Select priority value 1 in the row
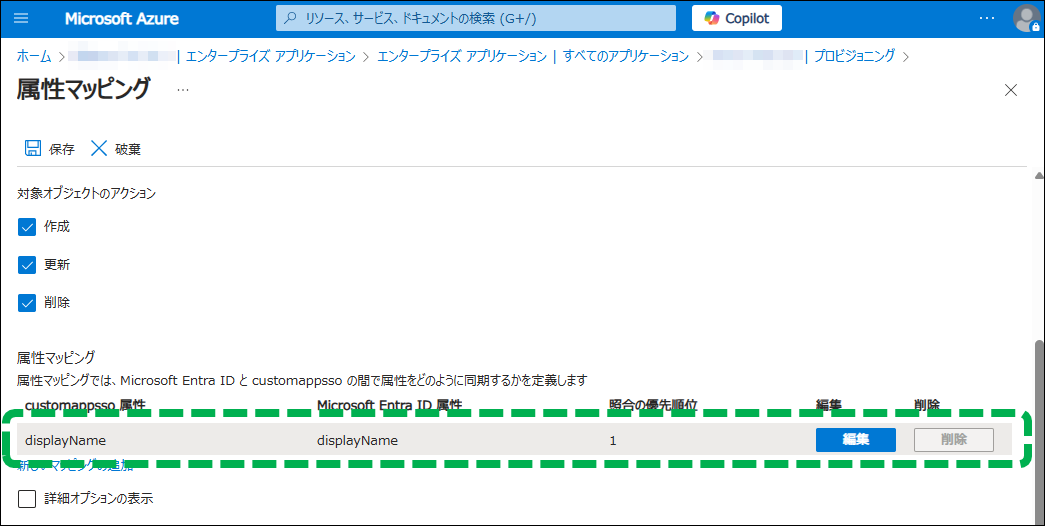 [x=612, y=441]
